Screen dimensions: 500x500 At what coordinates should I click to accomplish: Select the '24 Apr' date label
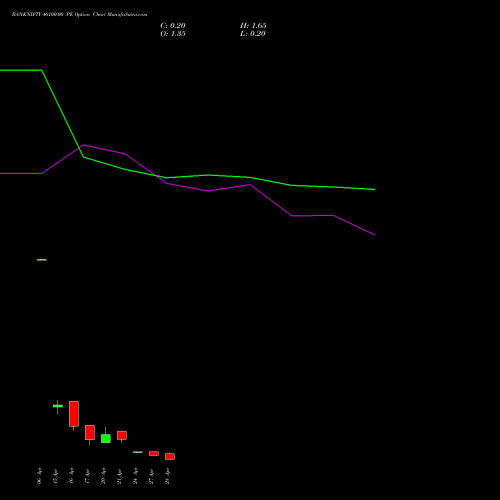pyautogui.click(x=135, y=476)
